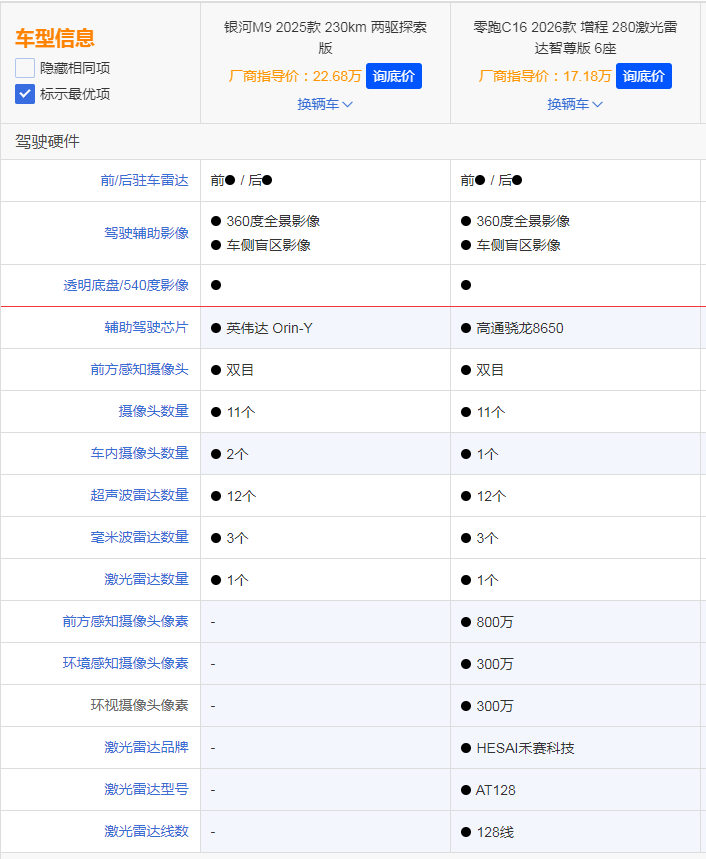Screen dimensions: 706x859
Task: Open 换辆车 dropdown under 银河M9
Action: tap(325, 104)
